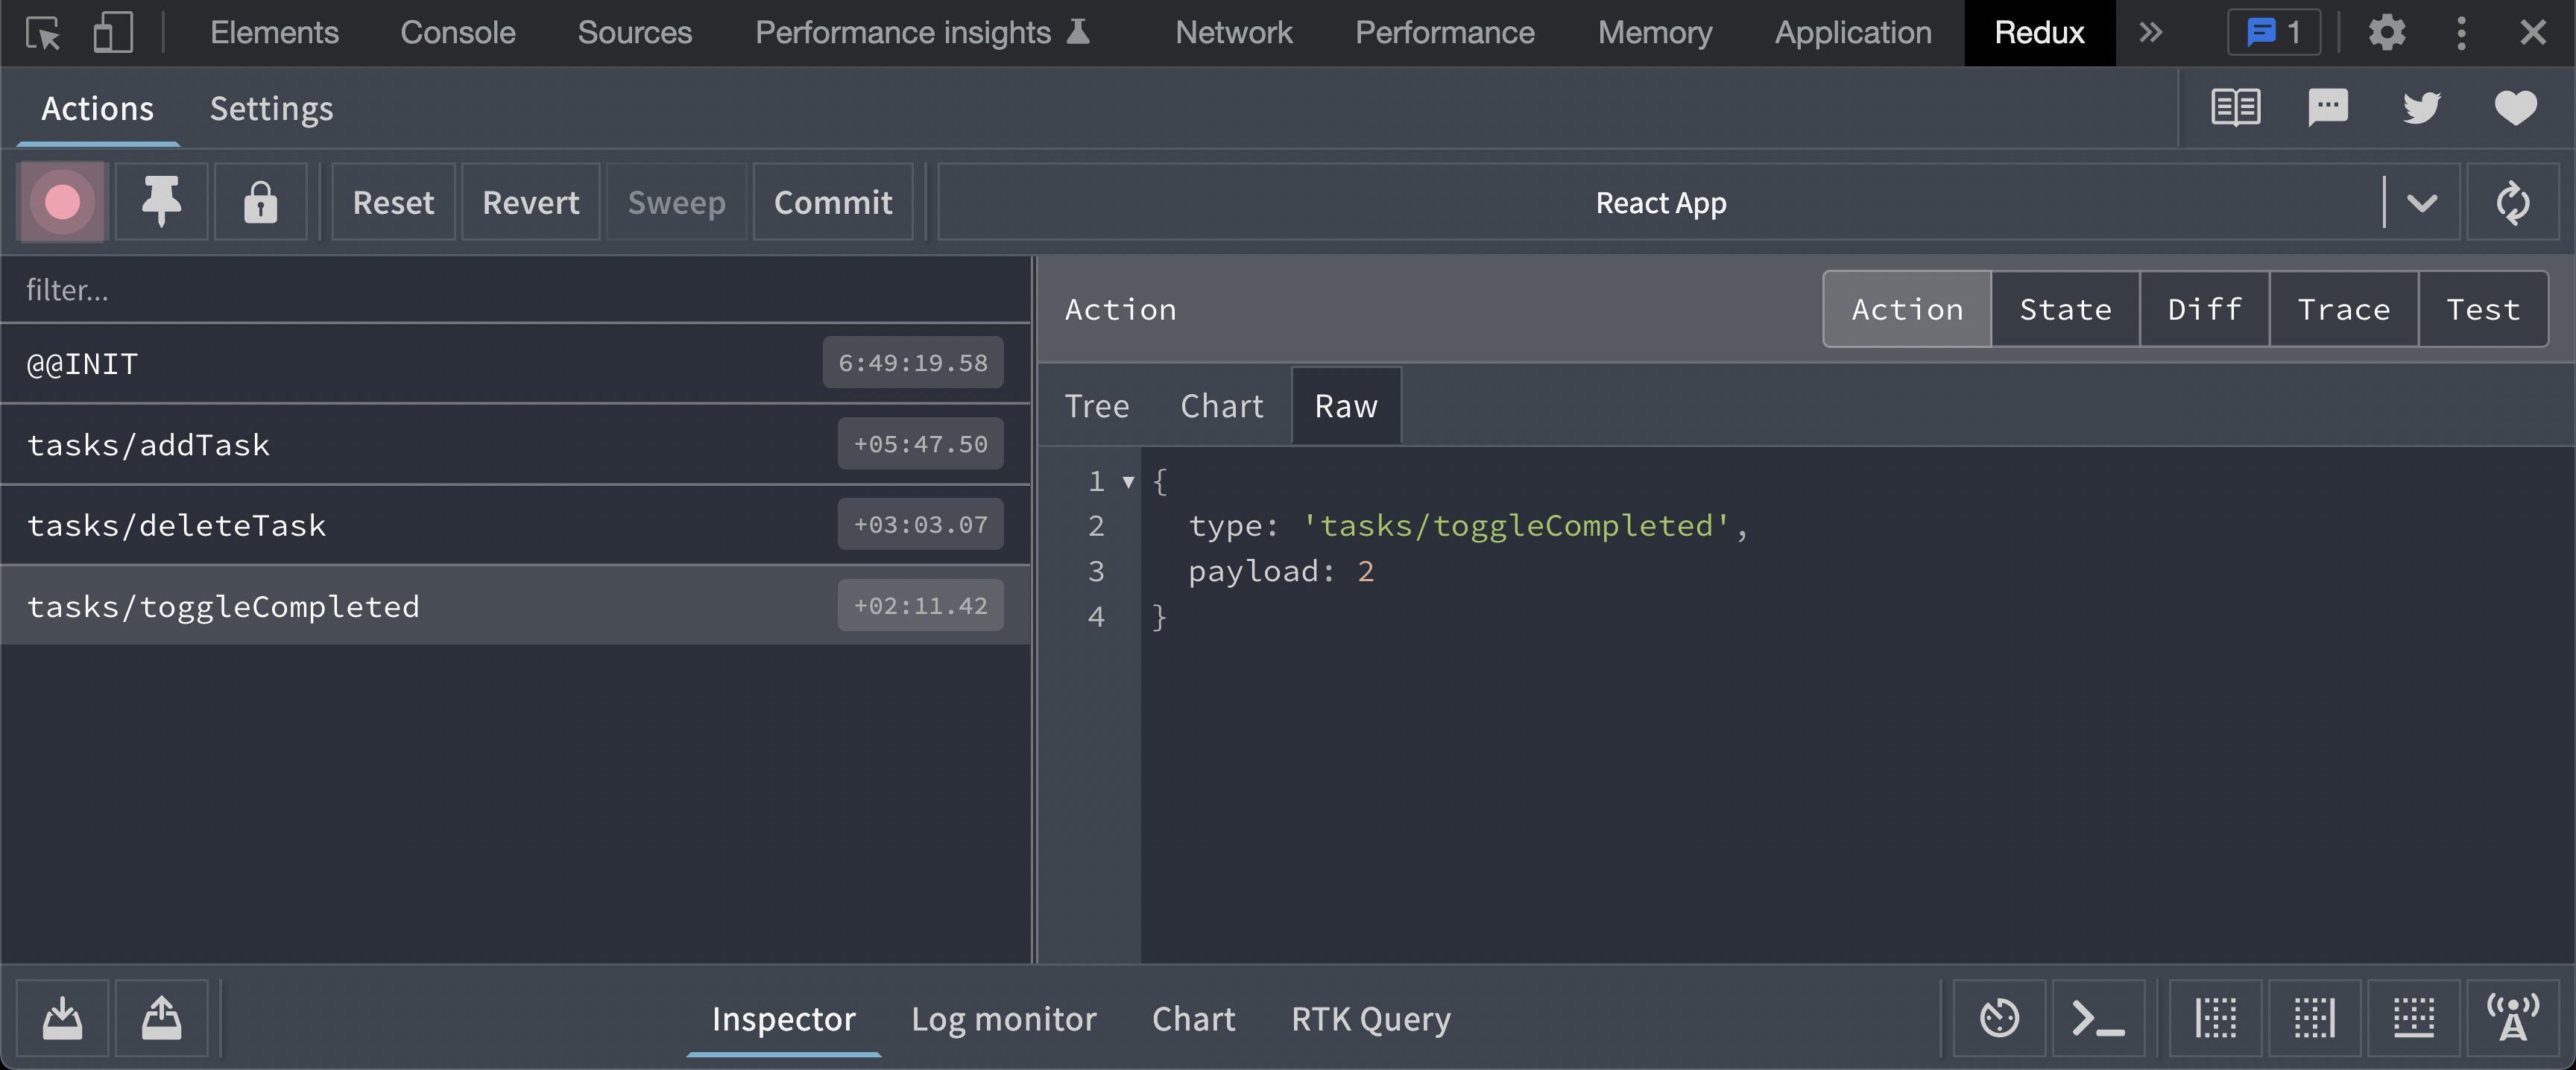Toggle the red recording button

[62, 202]
